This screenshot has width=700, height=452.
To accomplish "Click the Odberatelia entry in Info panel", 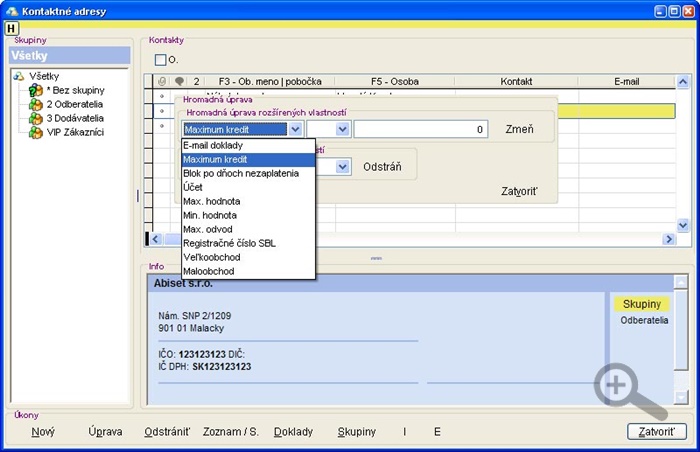I will point(644,320).
